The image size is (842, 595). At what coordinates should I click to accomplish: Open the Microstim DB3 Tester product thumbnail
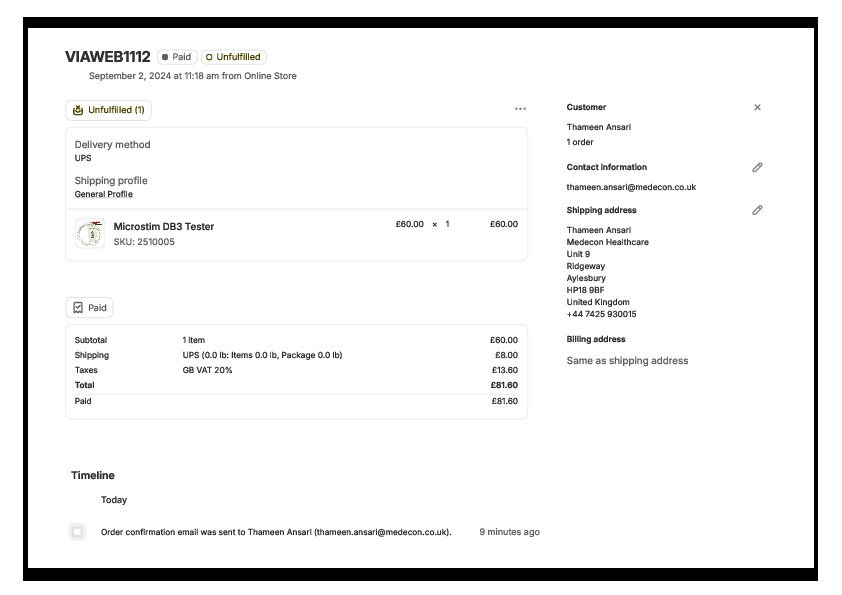click(89, 233)
